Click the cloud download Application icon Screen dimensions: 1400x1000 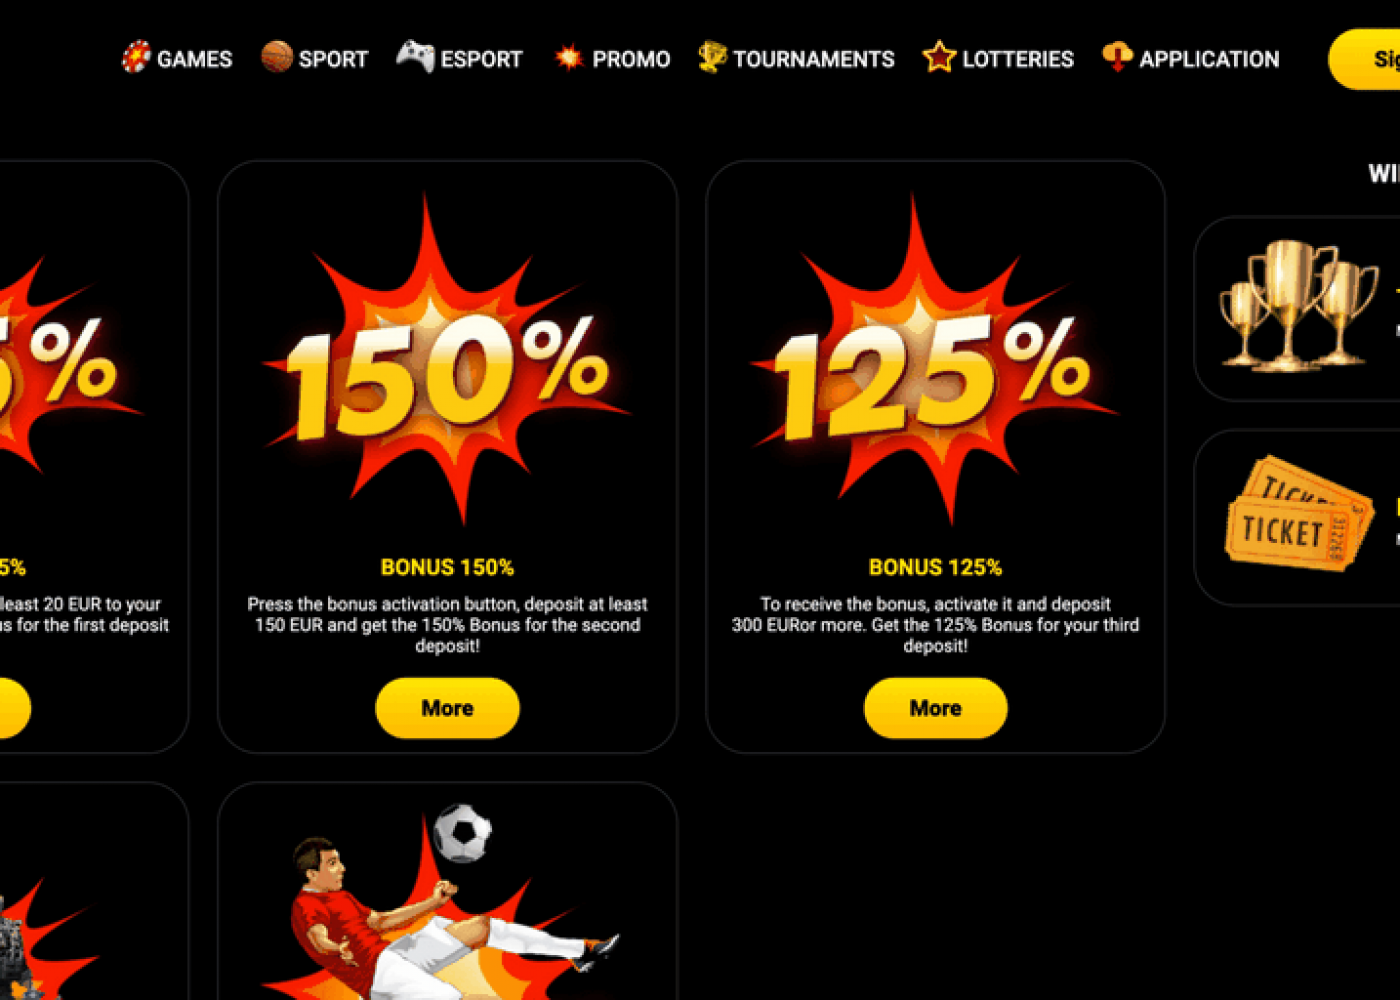pos(1117,57)
